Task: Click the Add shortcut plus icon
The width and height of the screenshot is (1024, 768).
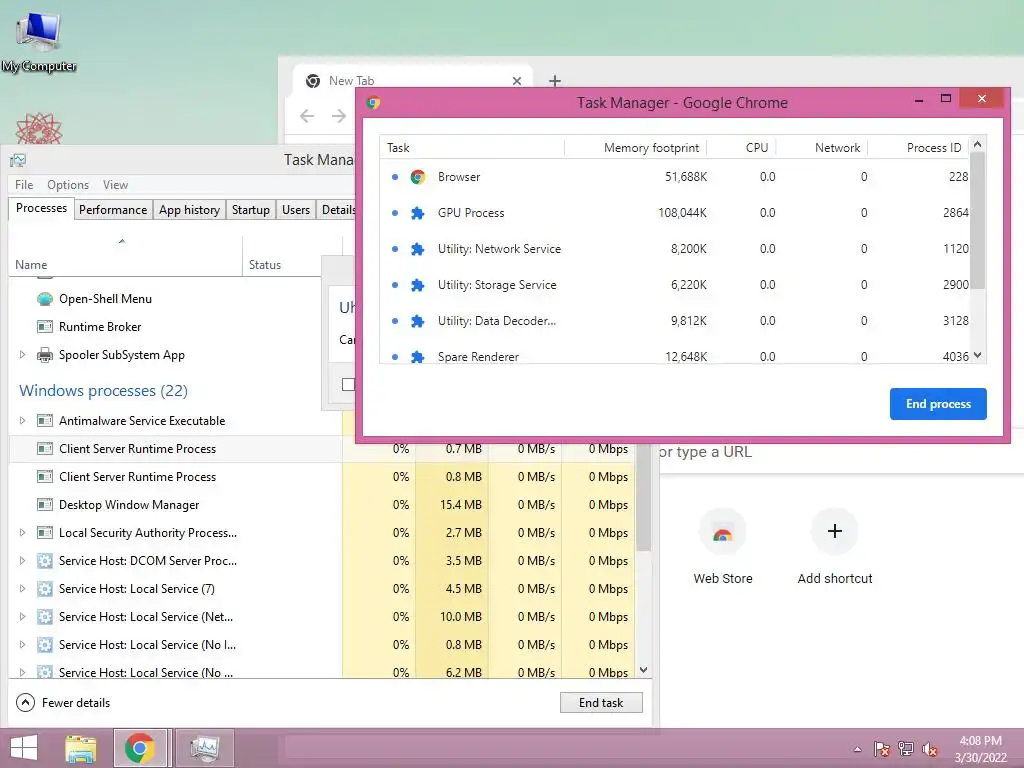Action: (x=835, y=532)
